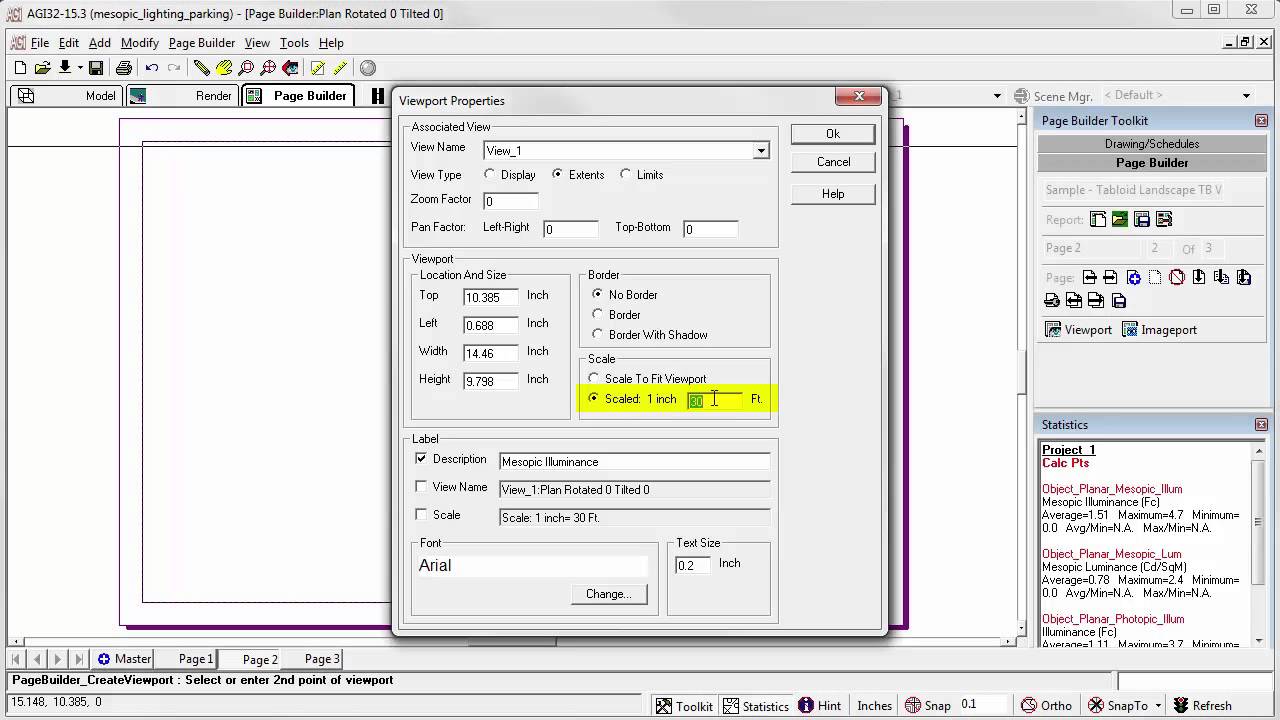1280x720 pixels.
Task: Click the Viewport tool in Page Builder toolkit
Action: 1078,329
